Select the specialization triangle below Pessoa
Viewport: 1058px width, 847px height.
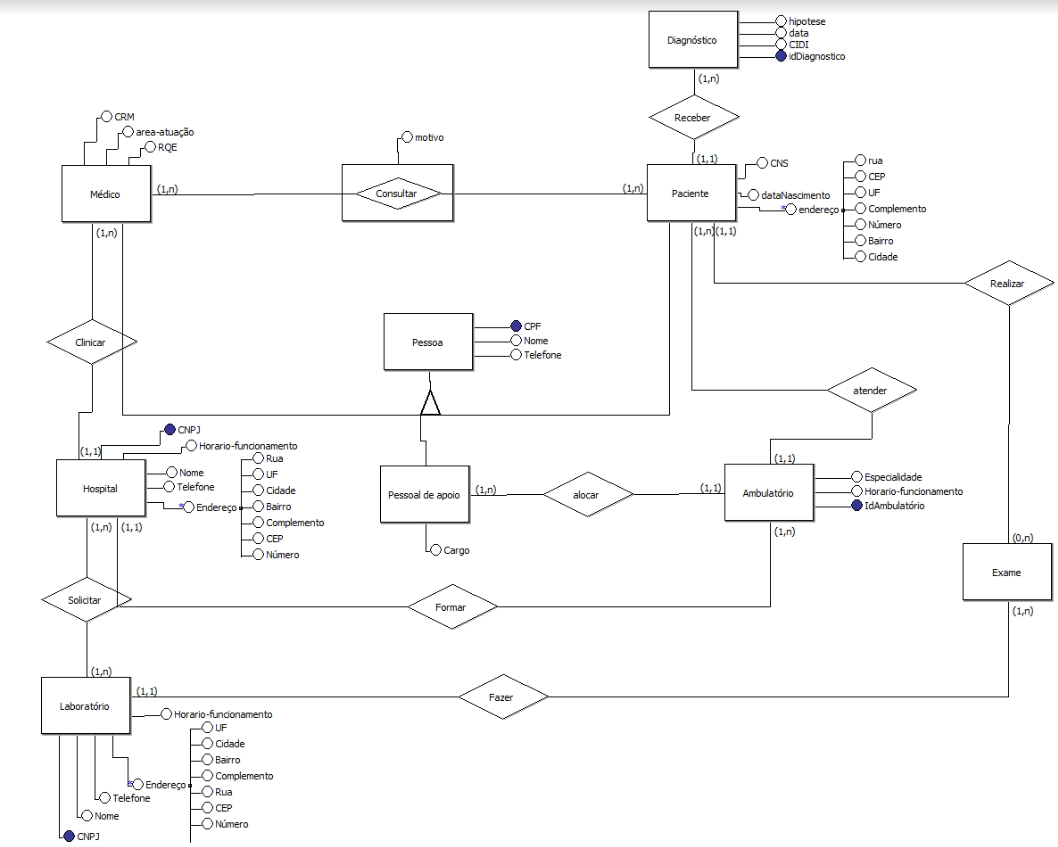(430, 404)
